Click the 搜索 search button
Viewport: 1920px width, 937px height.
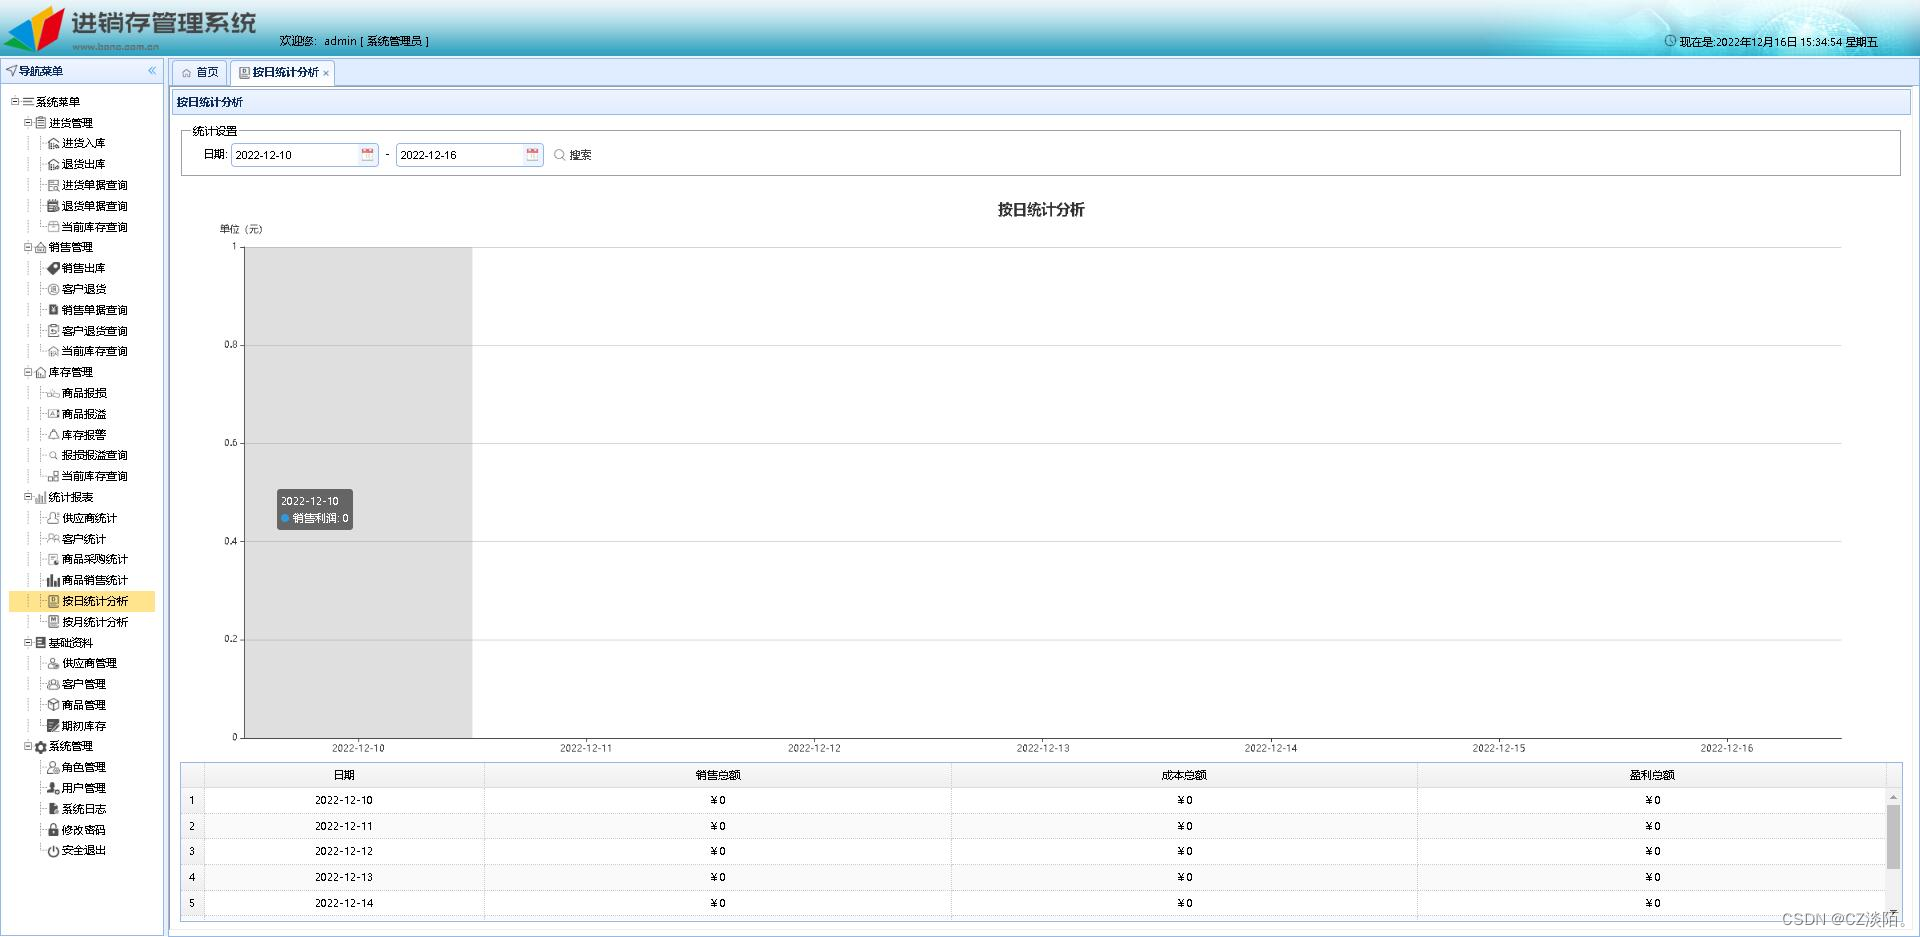pyautogui.click(x=573, y=155)
